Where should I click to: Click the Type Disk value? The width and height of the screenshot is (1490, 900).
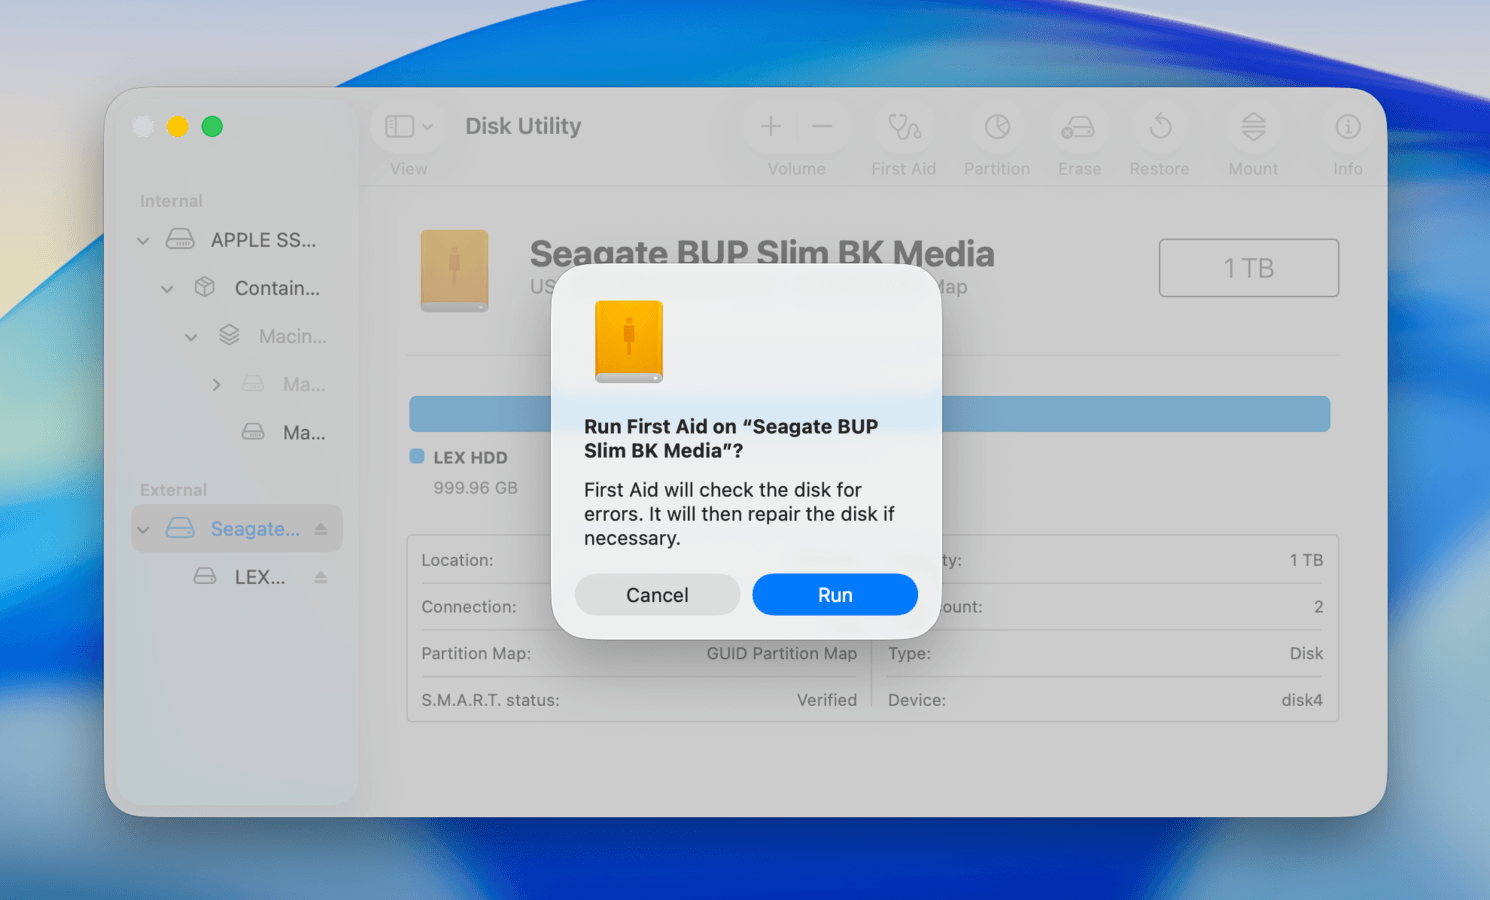point(1306,654)
